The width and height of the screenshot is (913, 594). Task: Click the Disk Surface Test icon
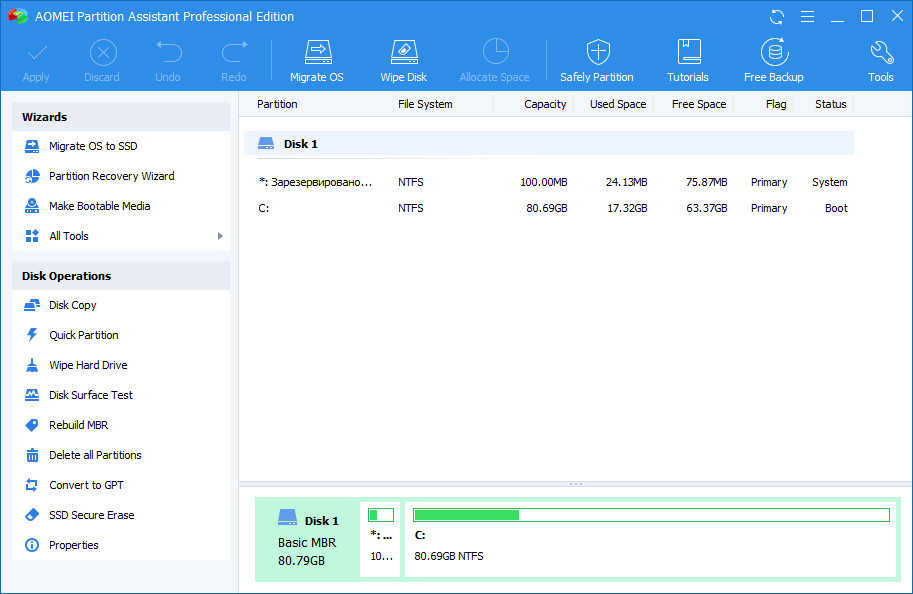(32, 395)
